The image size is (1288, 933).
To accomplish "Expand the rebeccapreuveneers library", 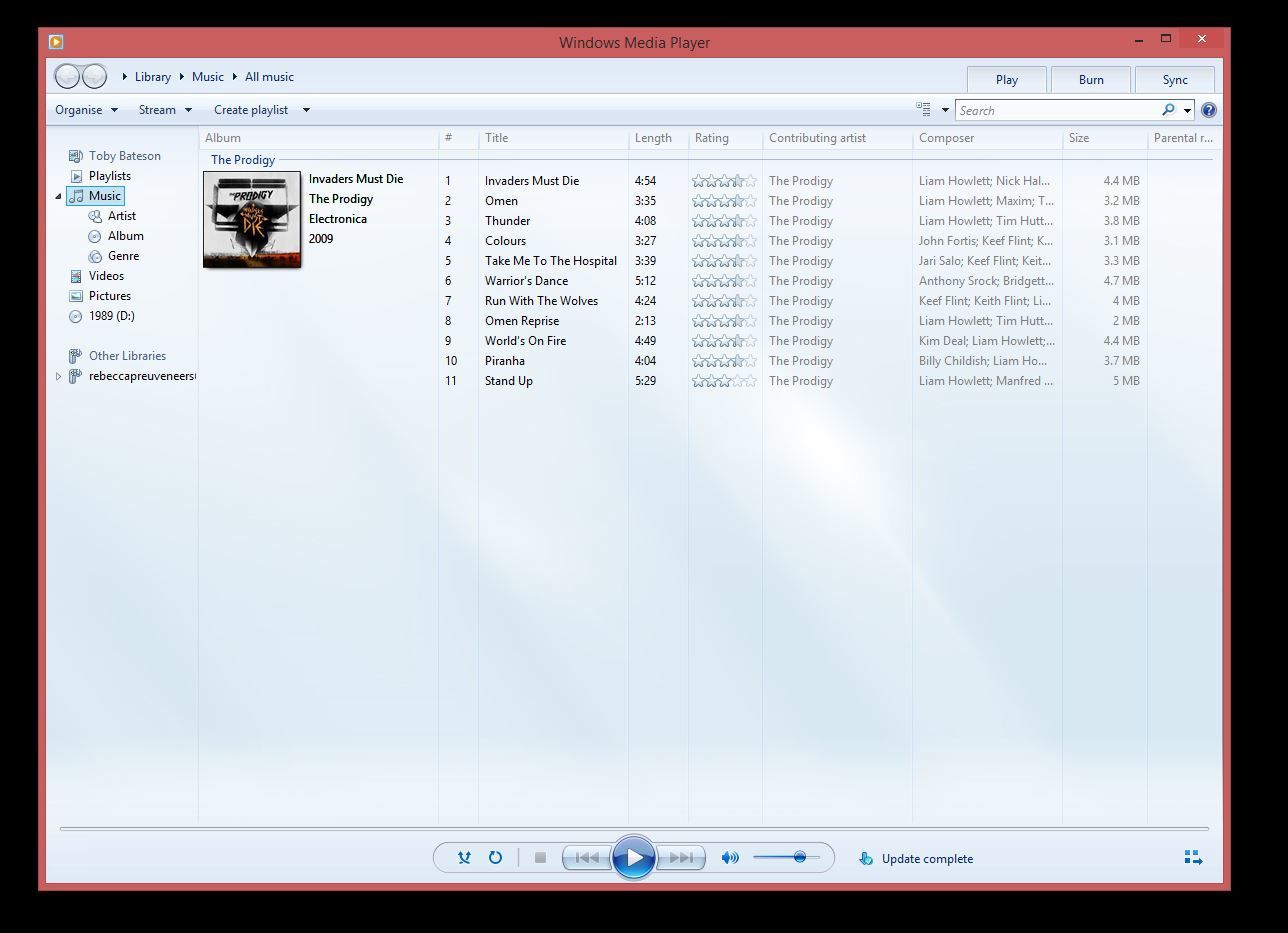I will (x=59, y=376).
